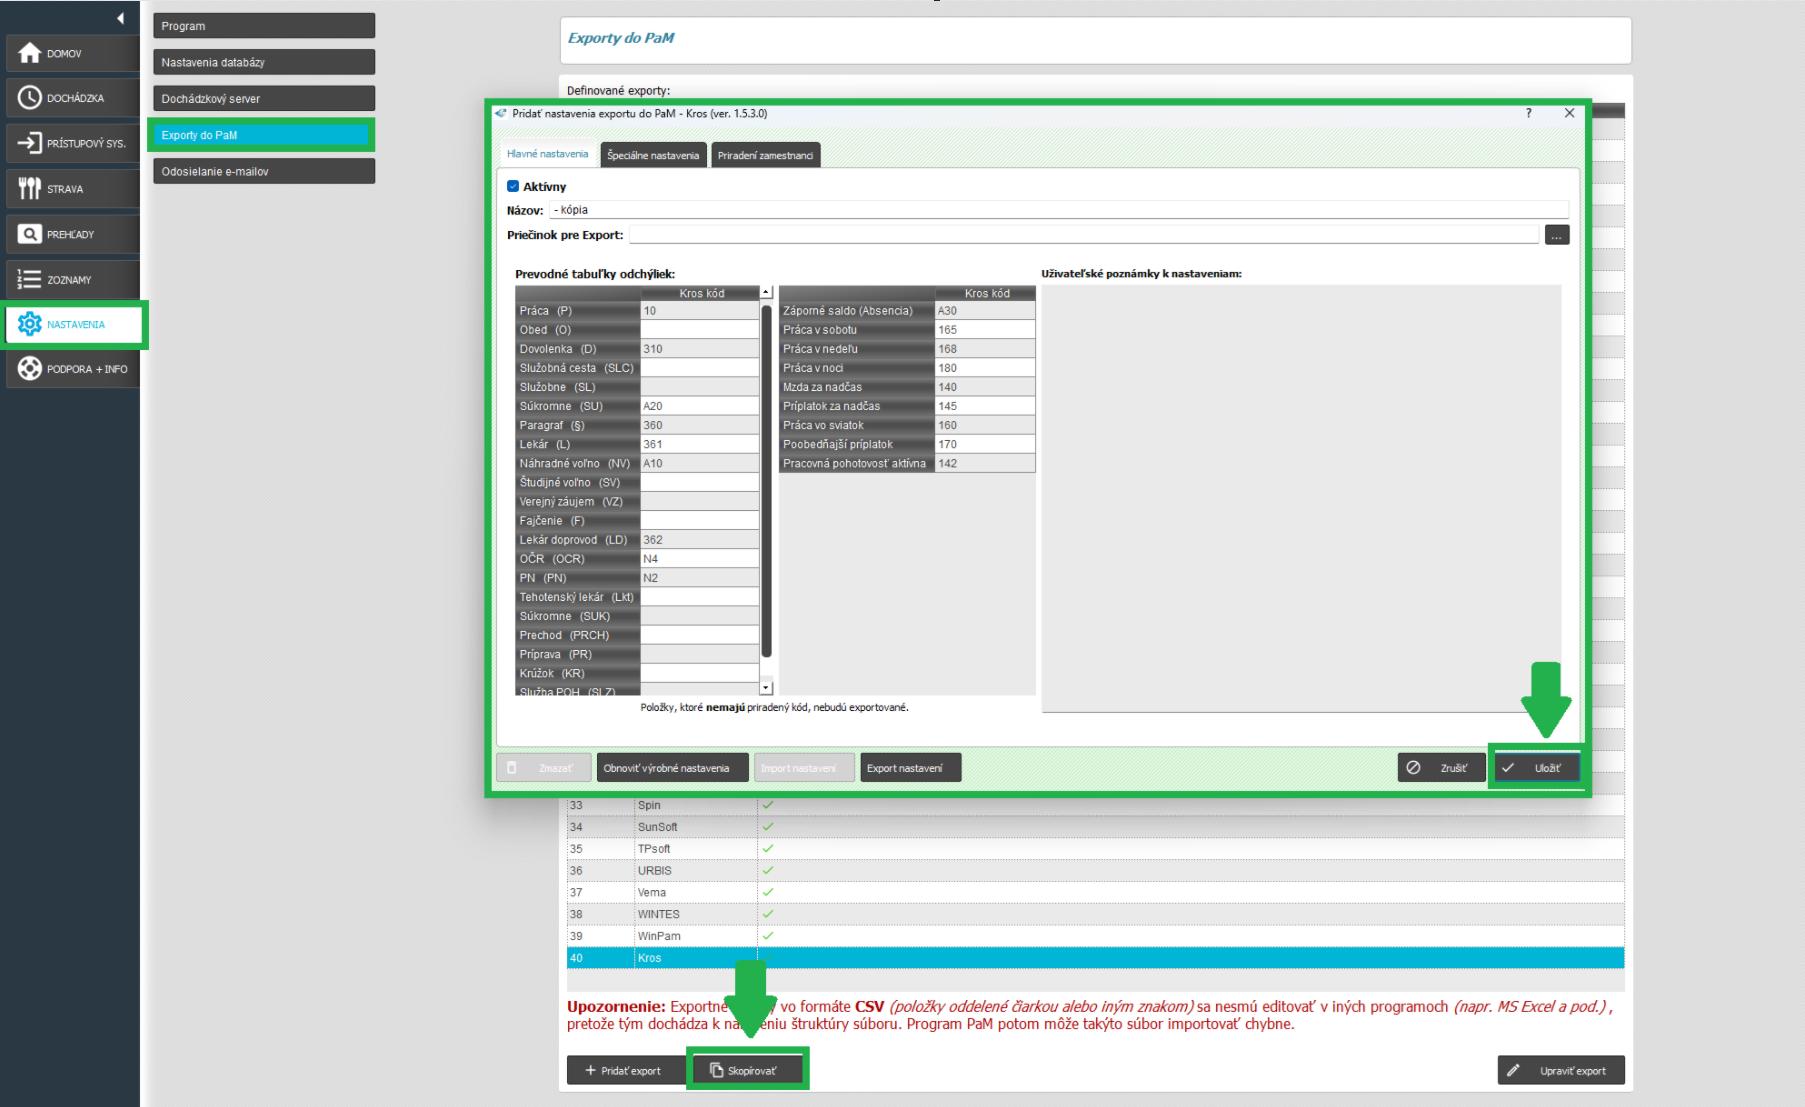
Task: Browse export folder with ellipsis button
Action: 1556,236
